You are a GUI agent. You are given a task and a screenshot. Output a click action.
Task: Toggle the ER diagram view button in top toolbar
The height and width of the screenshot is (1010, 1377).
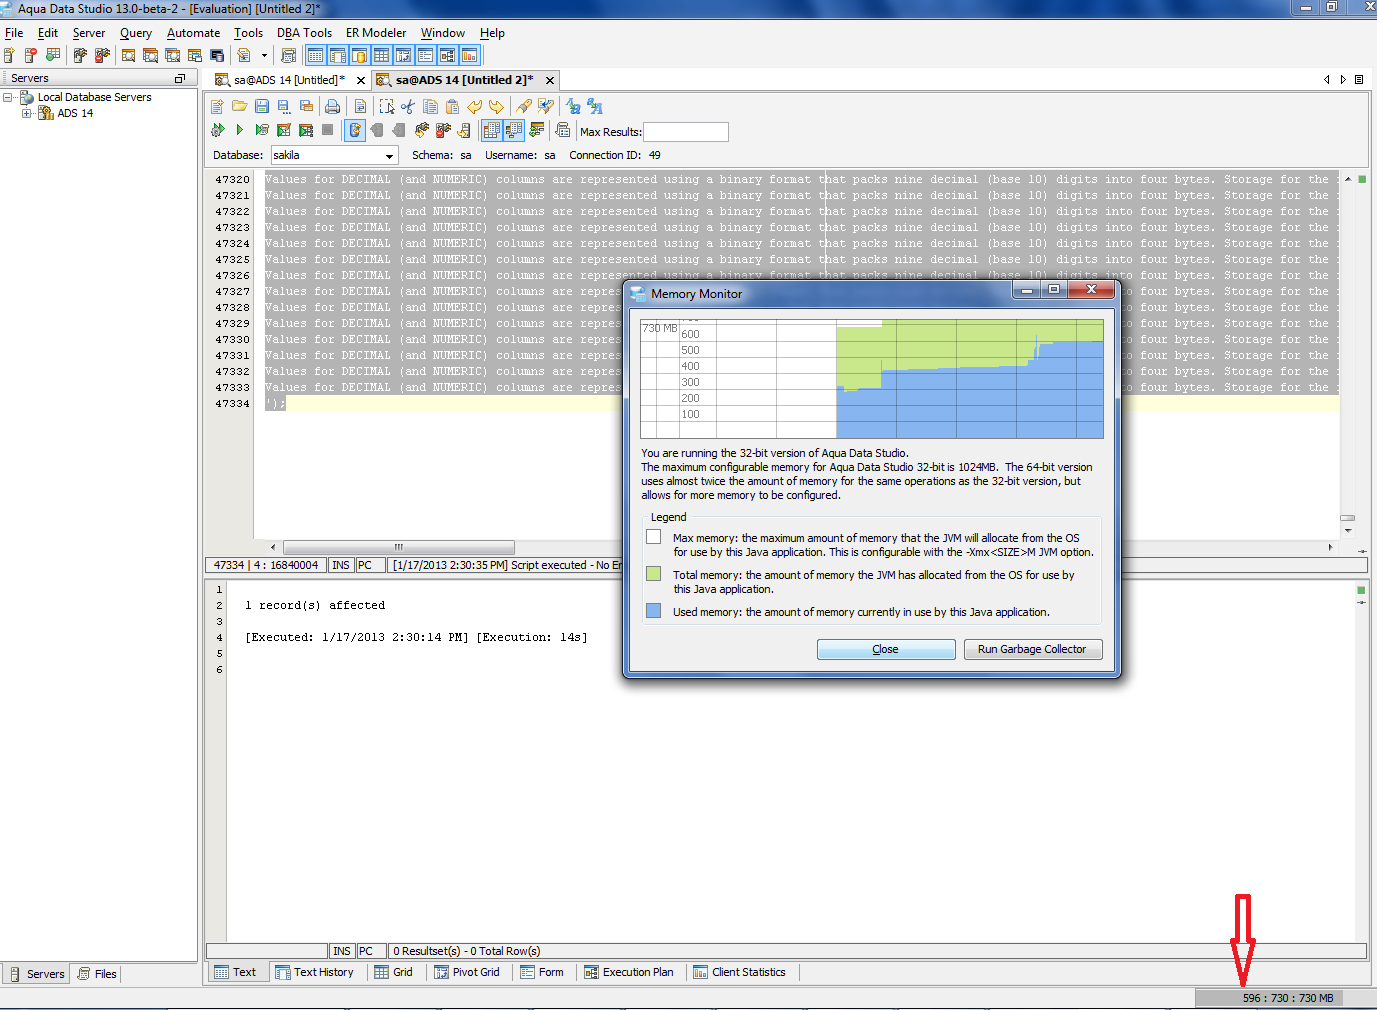click(447, 55)
